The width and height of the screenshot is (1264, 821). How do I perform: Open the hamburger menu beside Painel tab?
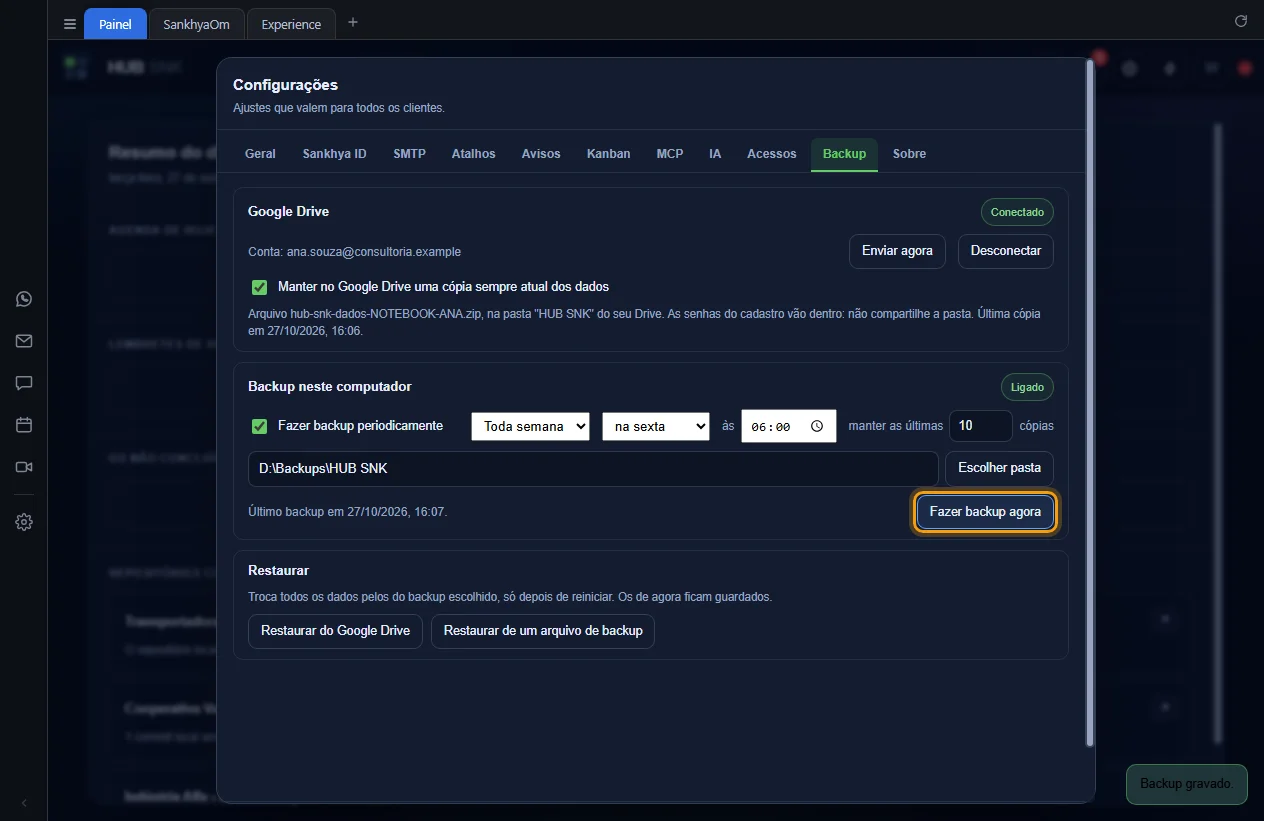(69, 24)
